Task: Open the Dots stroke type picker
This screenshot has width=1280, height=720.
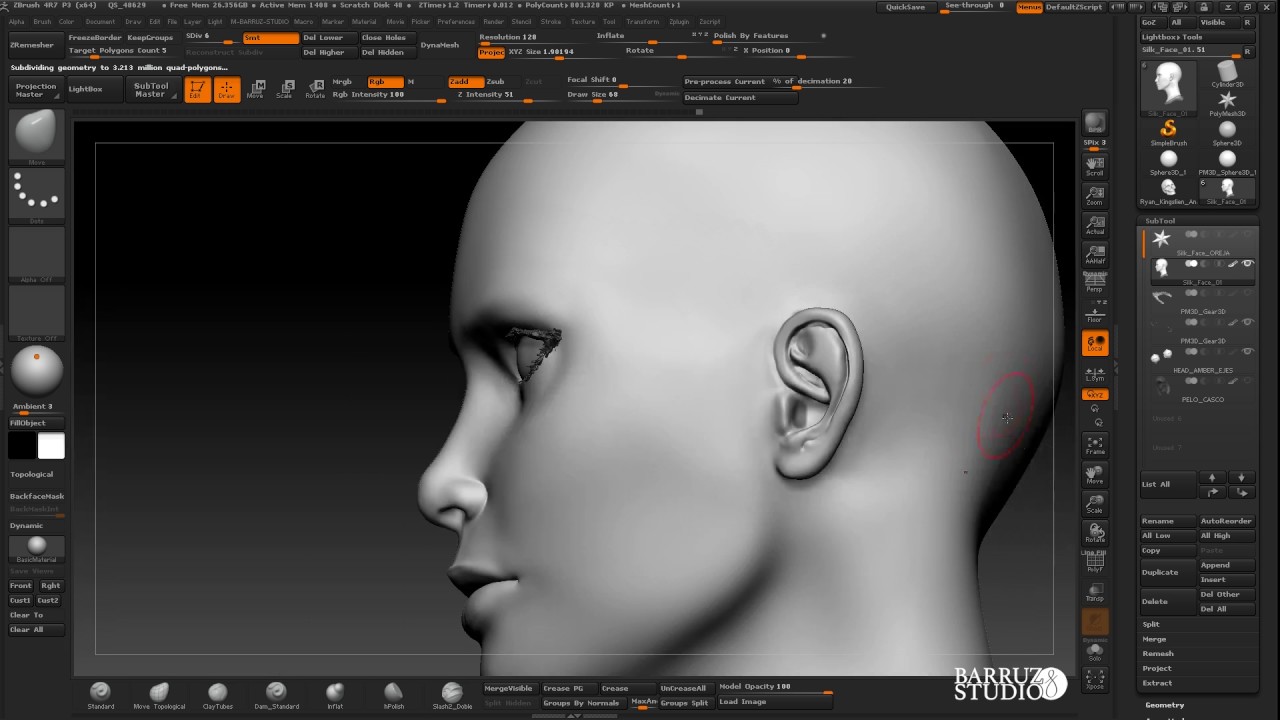Action: coord(37,195)
